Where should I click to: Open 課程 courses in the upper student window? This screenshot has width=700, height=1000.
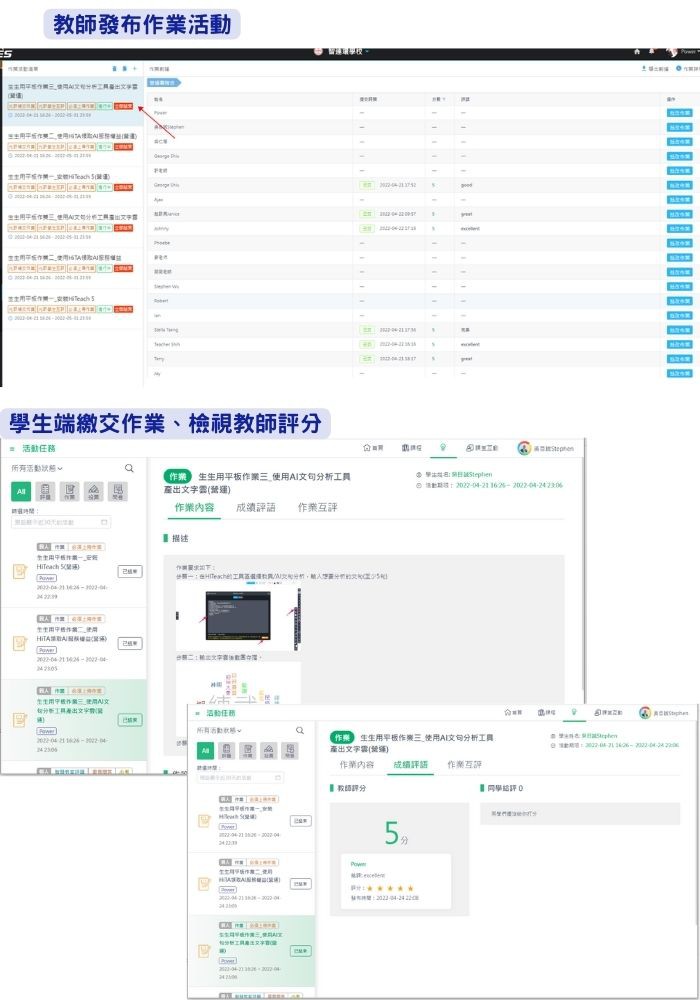(x=411, y=449)
